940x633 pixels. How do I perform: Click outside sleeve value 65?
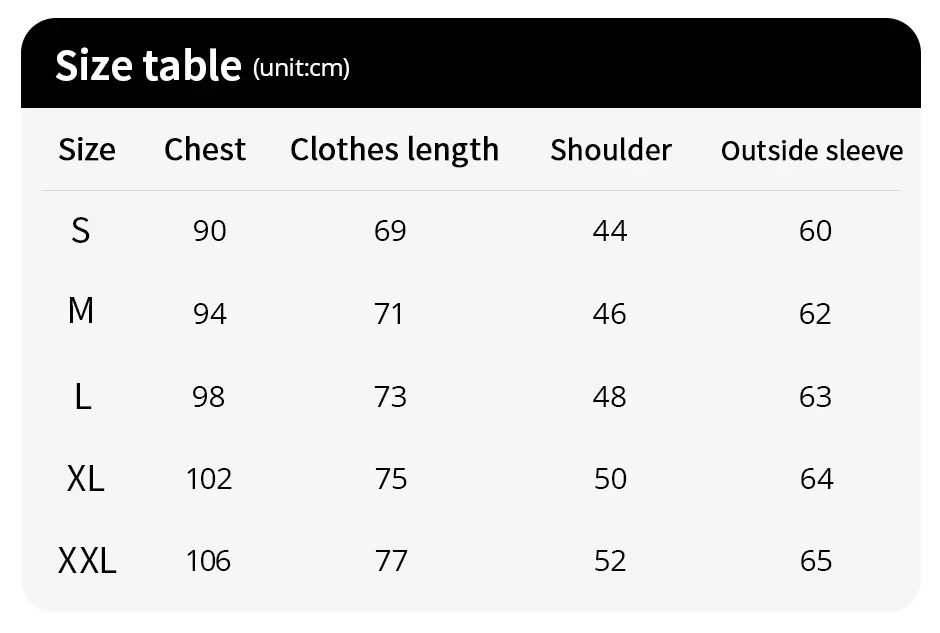816,561
